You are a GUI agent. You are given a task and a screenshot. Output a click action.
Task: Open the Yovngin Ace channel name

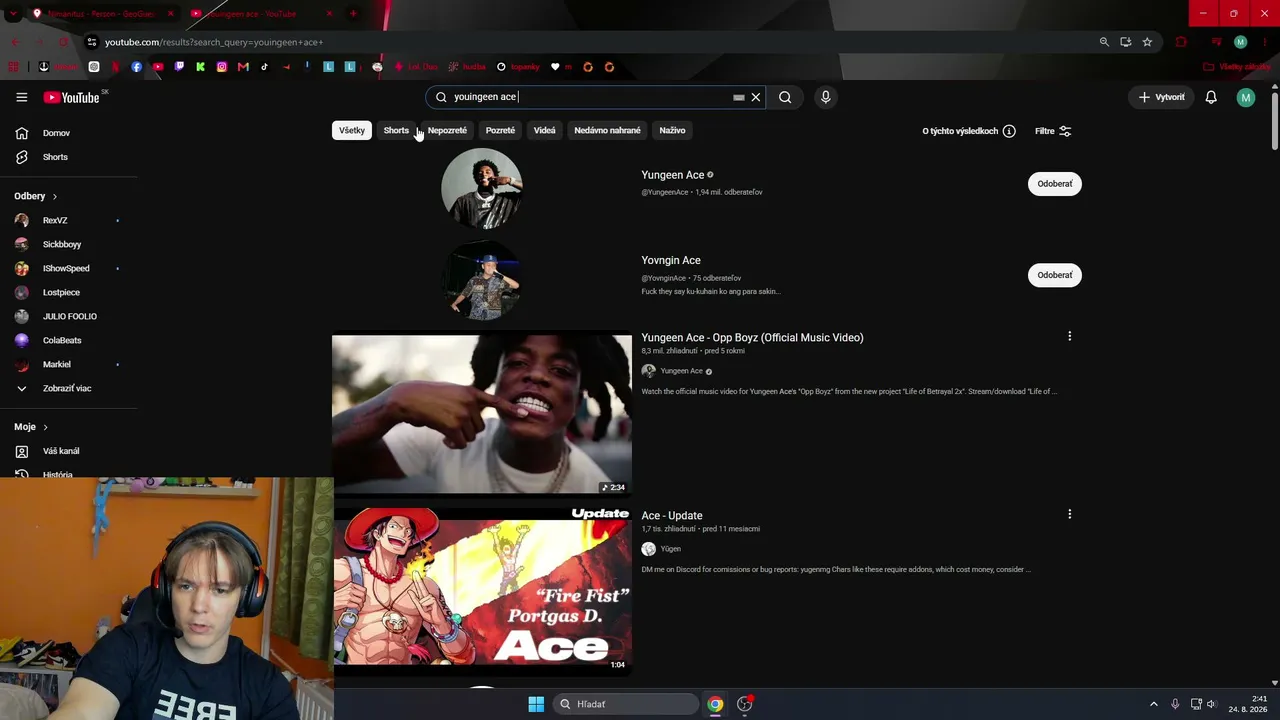(671, 260)
